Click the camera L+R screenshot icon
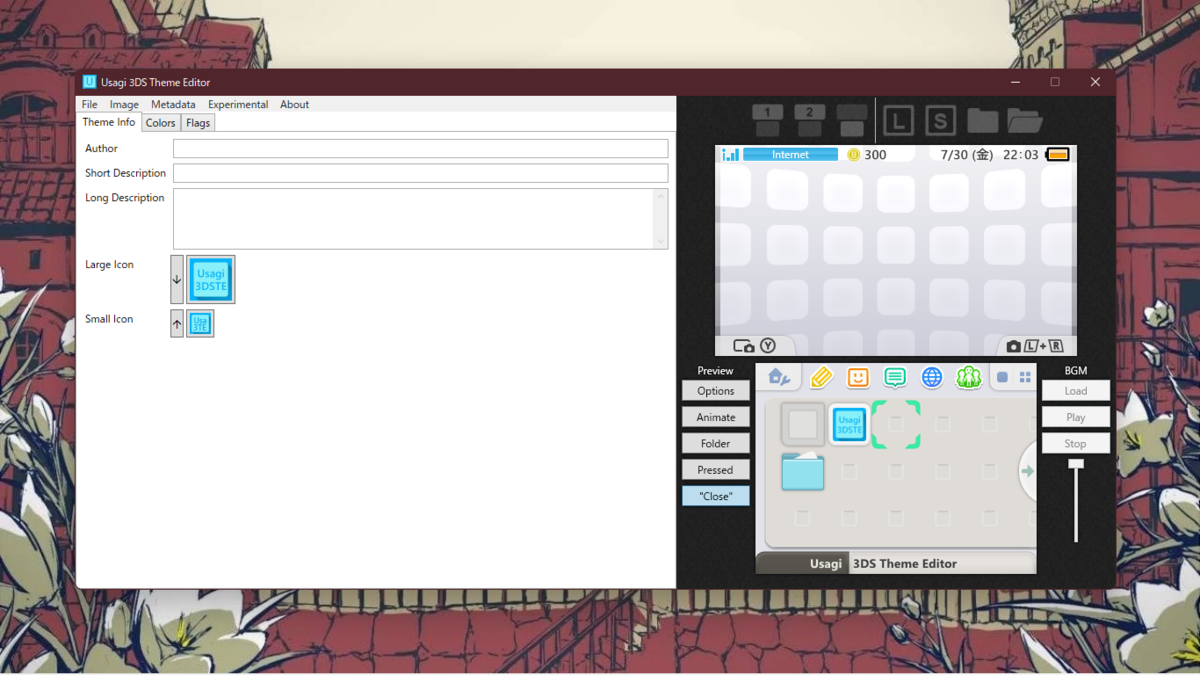This screenshot has width=1200, height=675. (x=1035, y=346)
